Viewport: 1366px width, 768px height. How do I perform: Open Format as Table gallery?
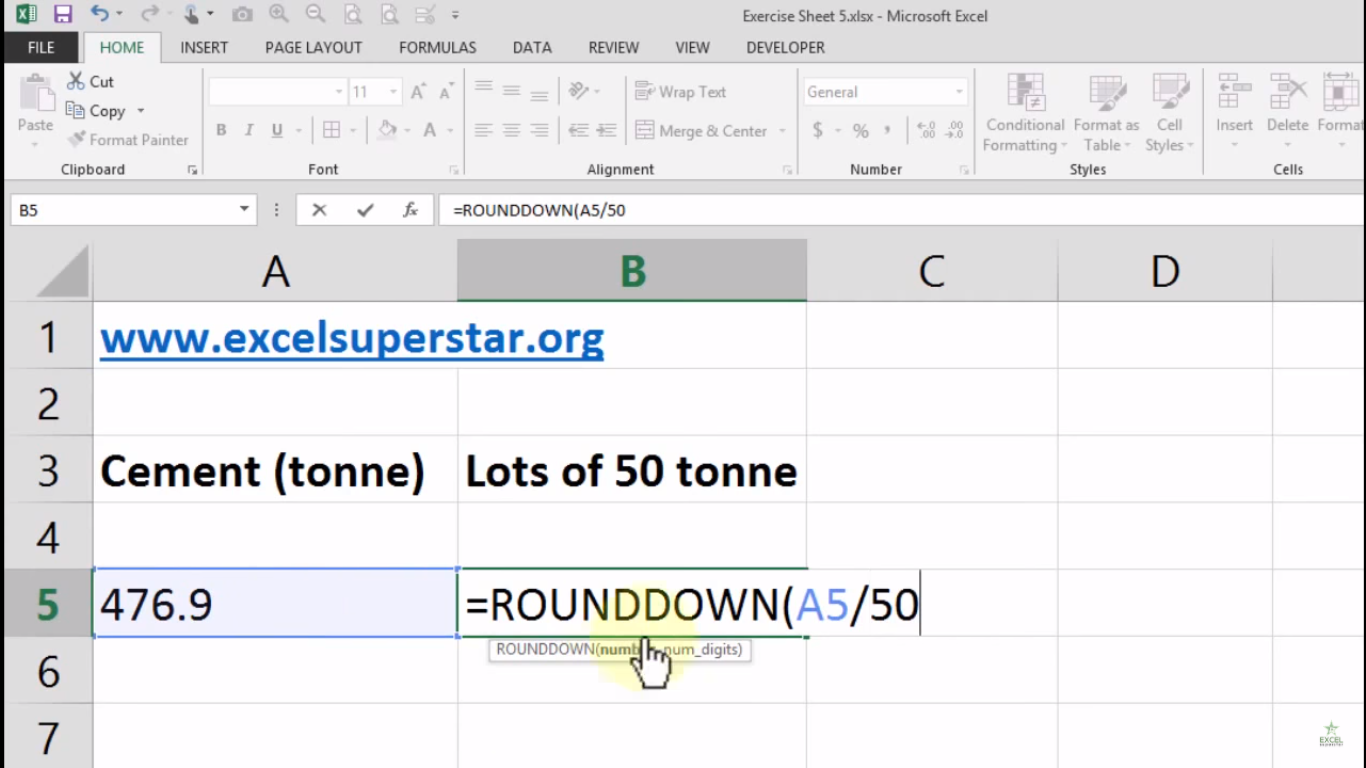coord(1106,113)
